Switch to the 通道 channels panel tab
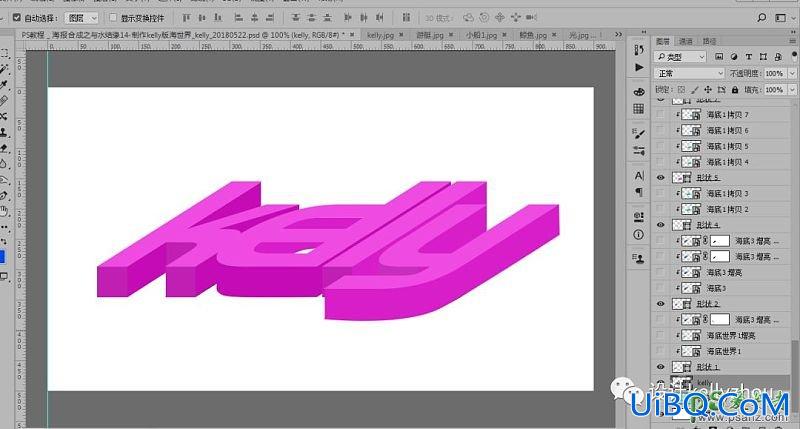This screenshot has width=800, height=429. 685,41
